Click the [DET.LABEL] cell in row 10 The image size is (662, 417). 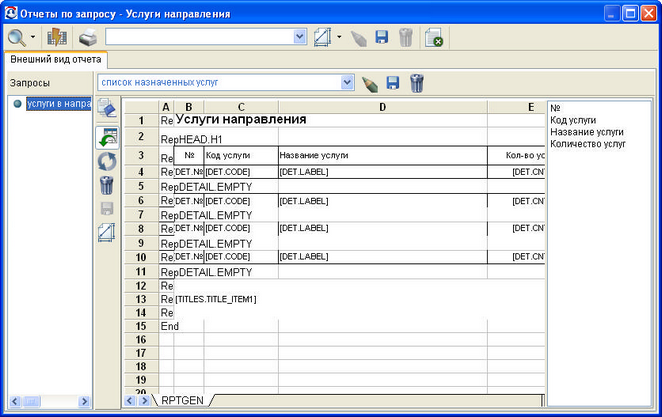click(x=383, y=257)
